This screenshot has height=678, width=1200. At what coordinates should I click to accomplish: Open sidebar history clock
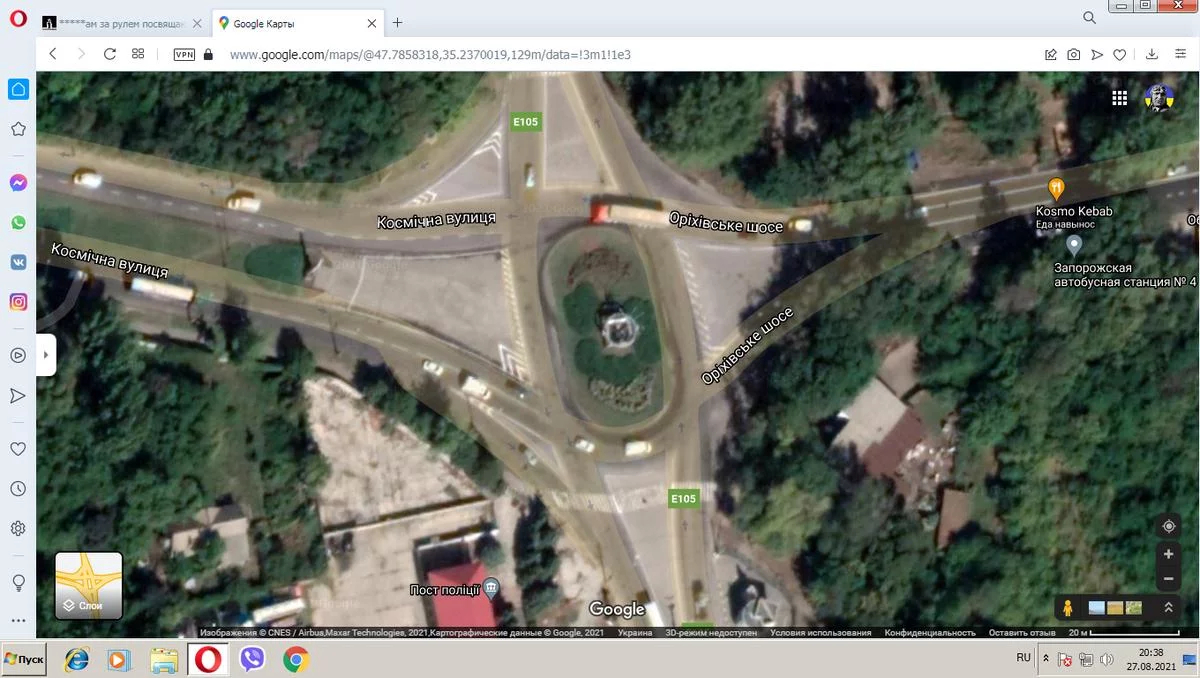(x=18, y=489)
